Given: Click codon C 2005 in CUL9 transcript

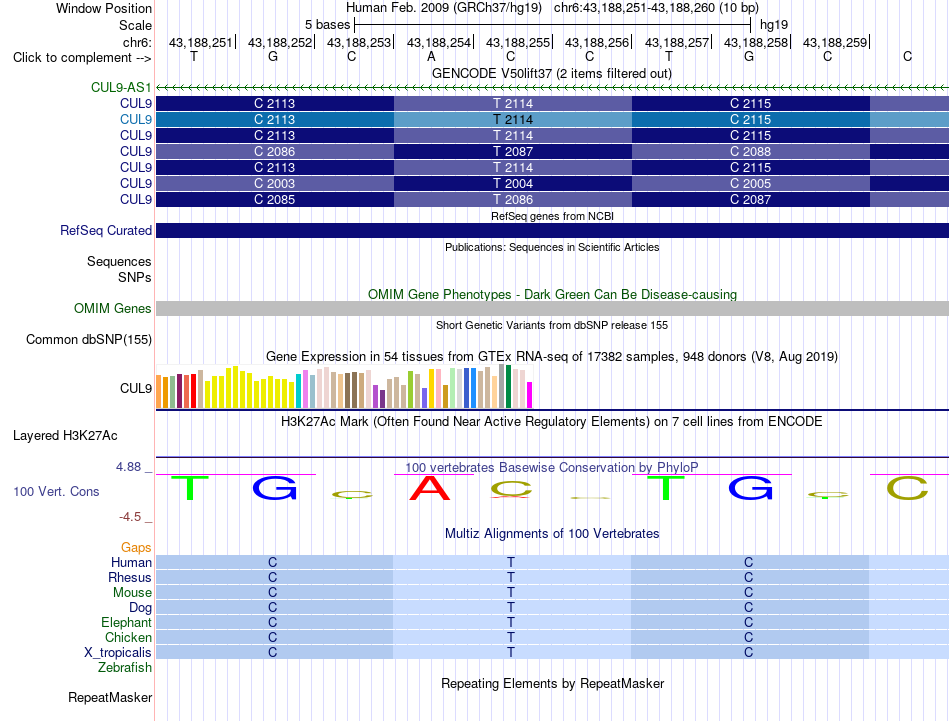Looking at the screenshot, I should pyautogui.click(x=751, y=184).
